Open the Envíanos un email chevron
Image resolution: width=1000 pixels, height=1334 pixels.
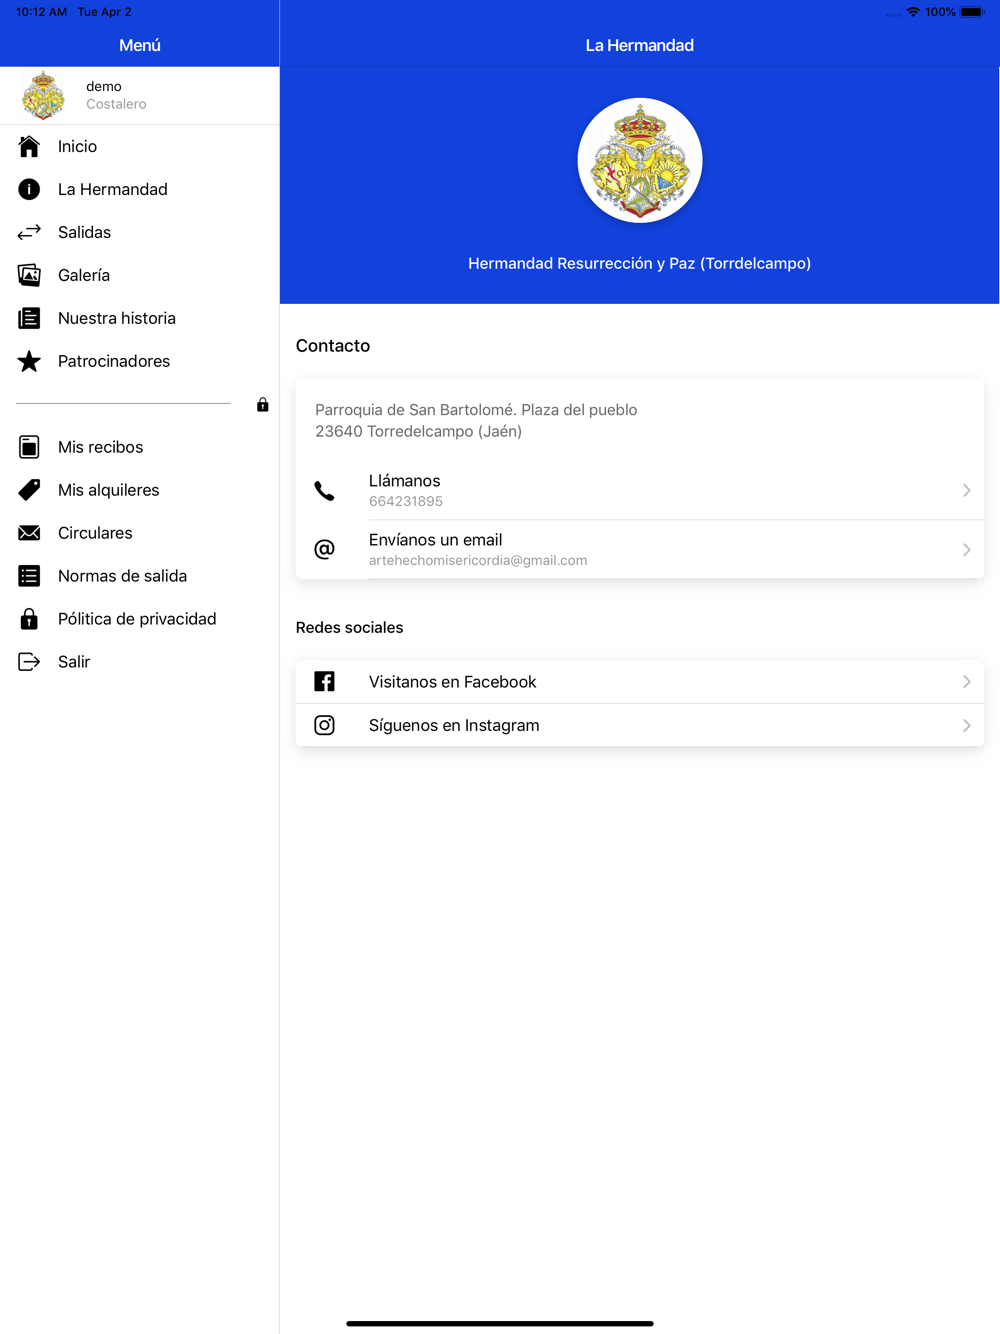pyautogui.click(x=966, y=550)
